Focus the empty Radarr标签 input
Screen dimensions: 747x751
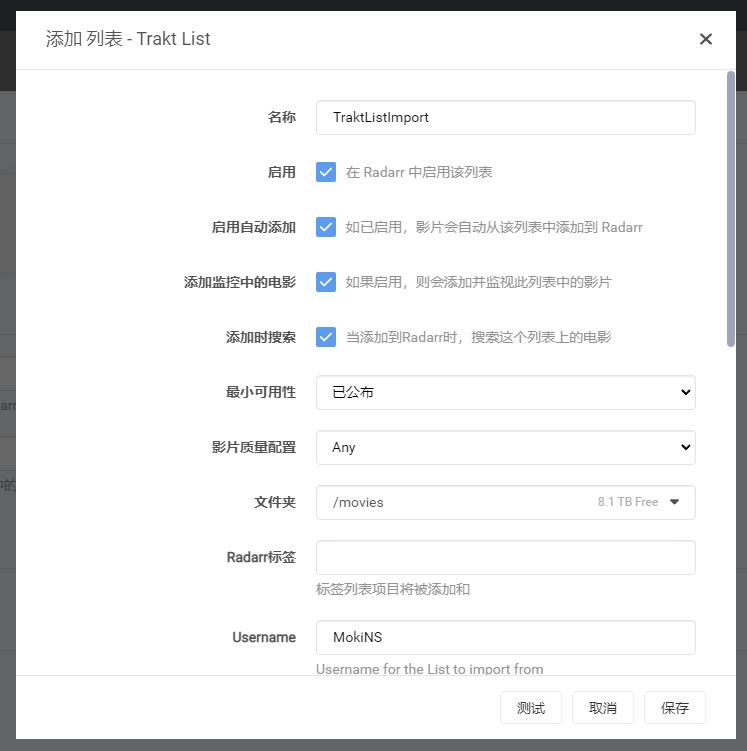(x=506, y=558)
